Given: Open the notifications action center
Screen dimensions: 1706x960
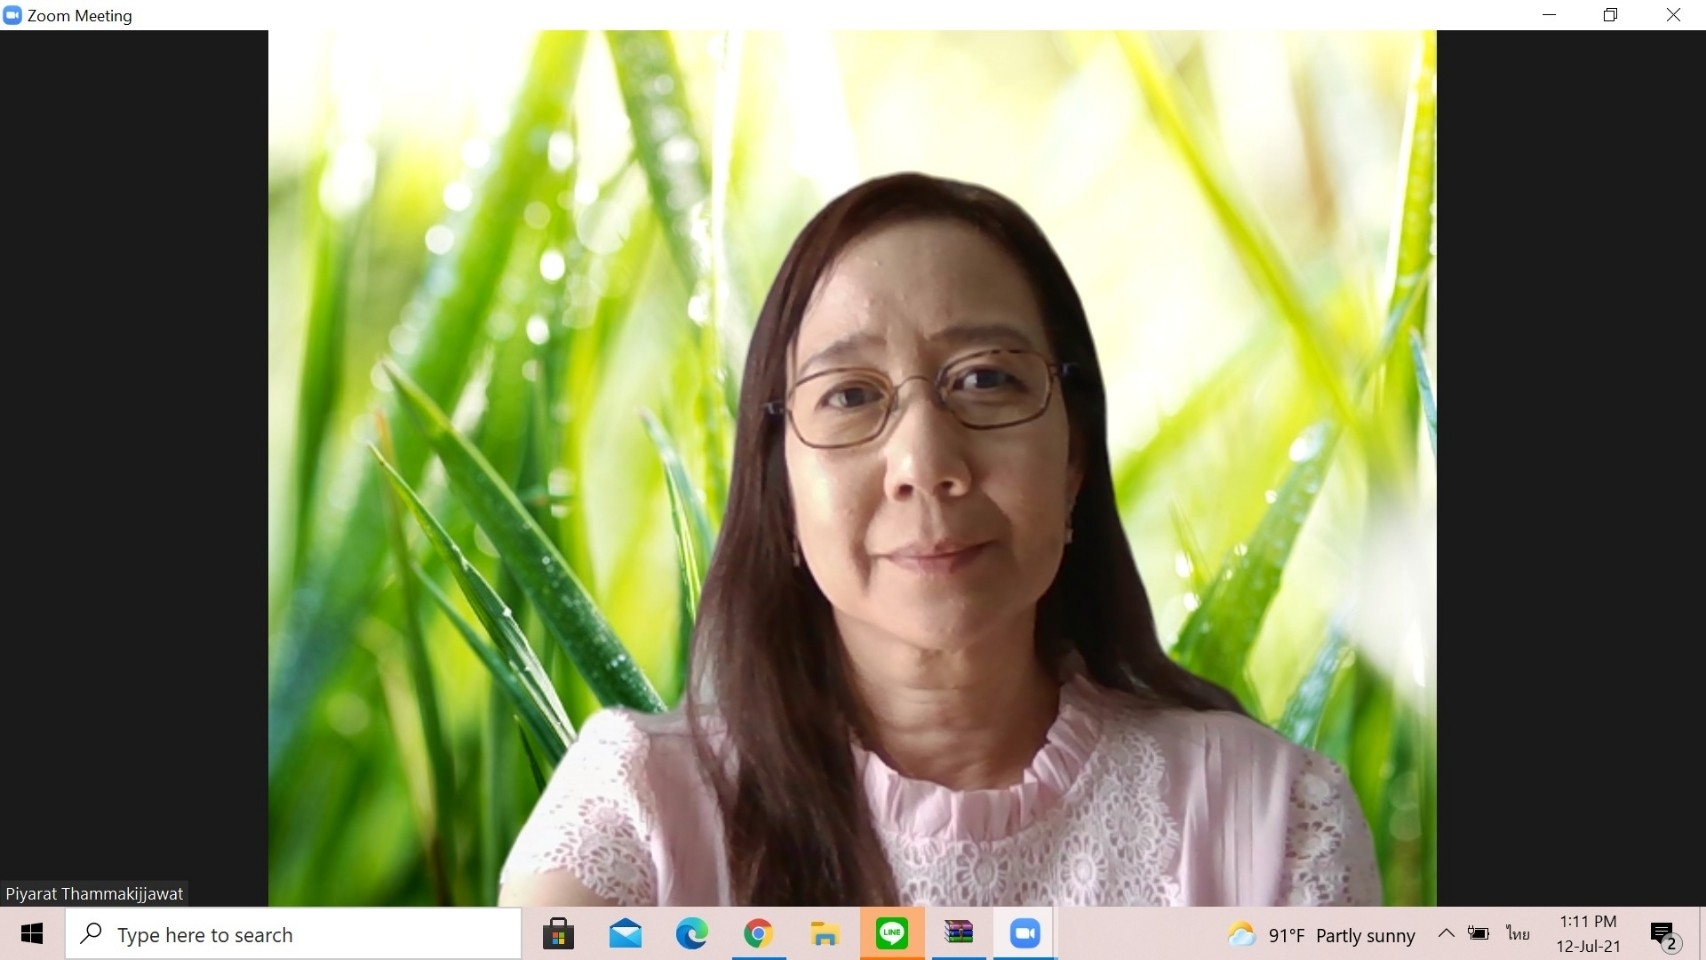Looking at the screenshot, I should point(1664,934).
